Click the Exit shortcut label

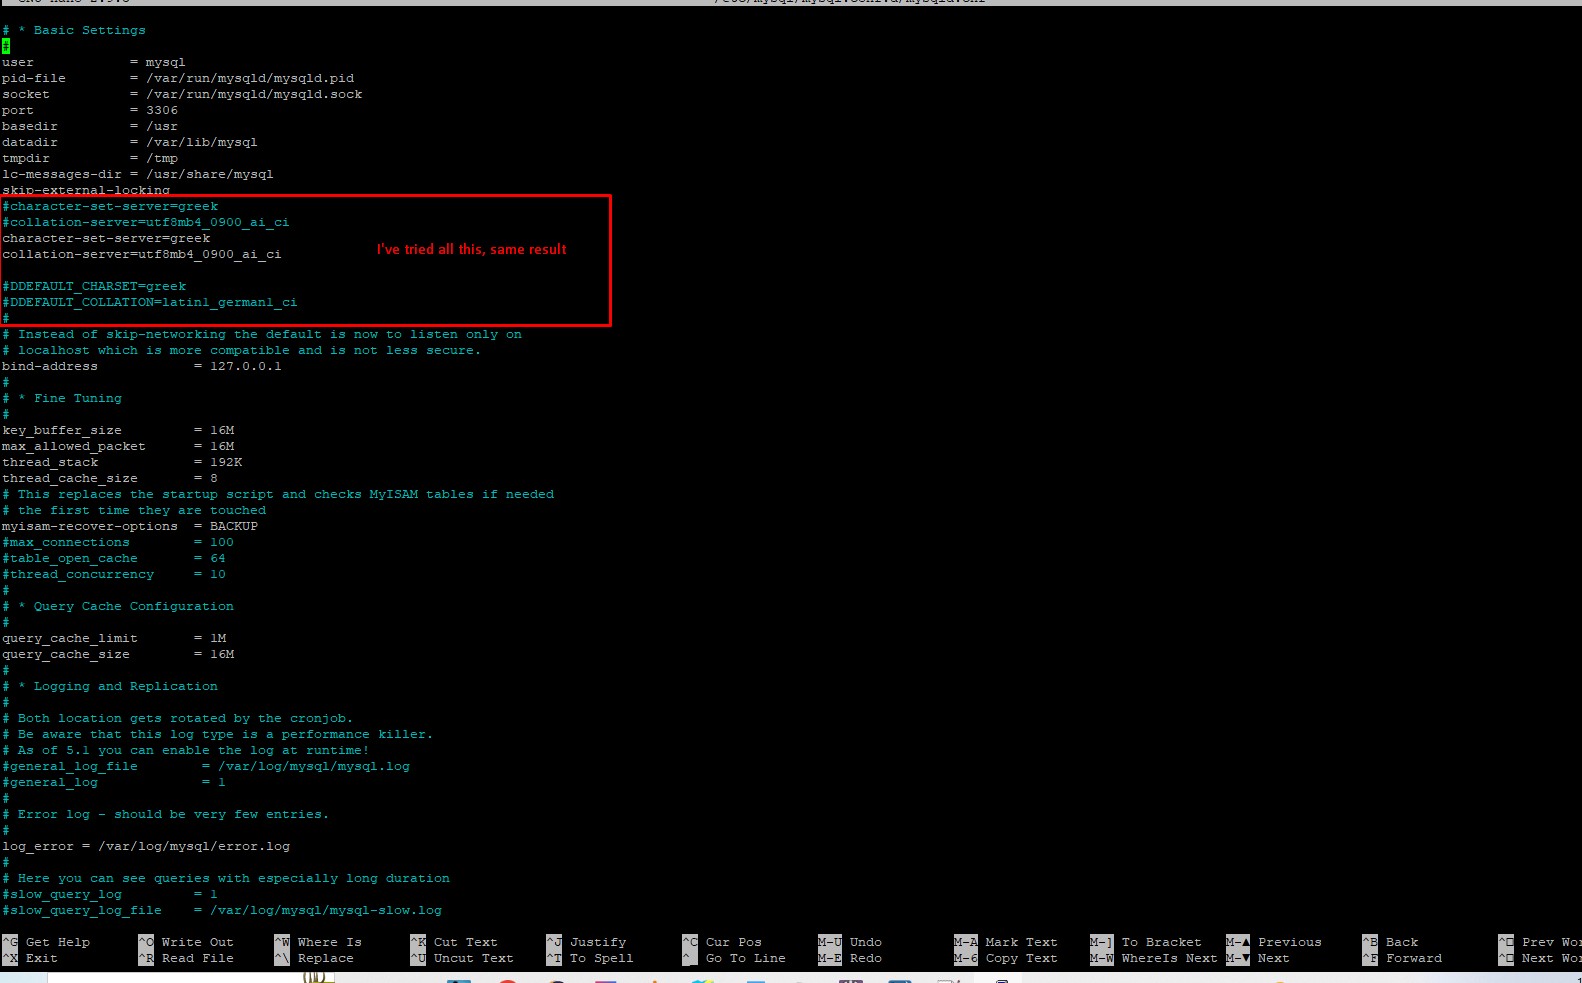click(41, 958)
